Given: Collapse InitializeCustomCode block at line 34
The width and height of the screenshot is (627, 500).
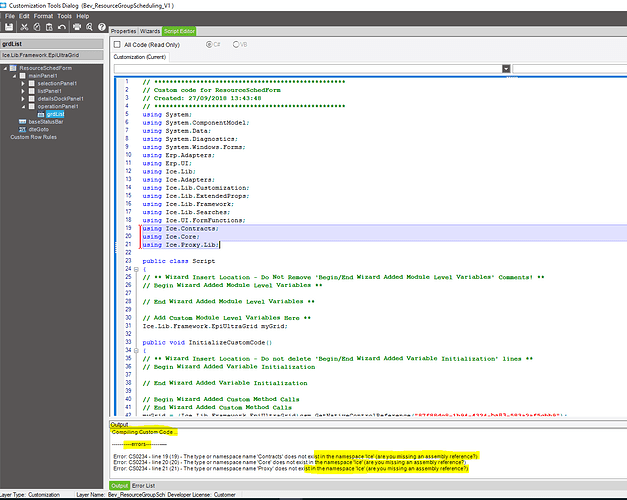Looking at the screenshot, I should click(x=136, y=351).
